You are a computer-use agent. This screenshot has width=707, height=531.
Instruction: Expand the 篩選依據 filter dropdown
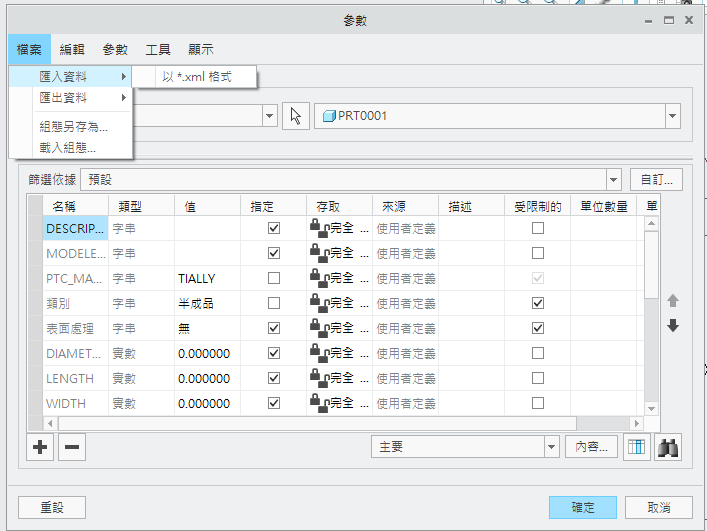[612, 180]
